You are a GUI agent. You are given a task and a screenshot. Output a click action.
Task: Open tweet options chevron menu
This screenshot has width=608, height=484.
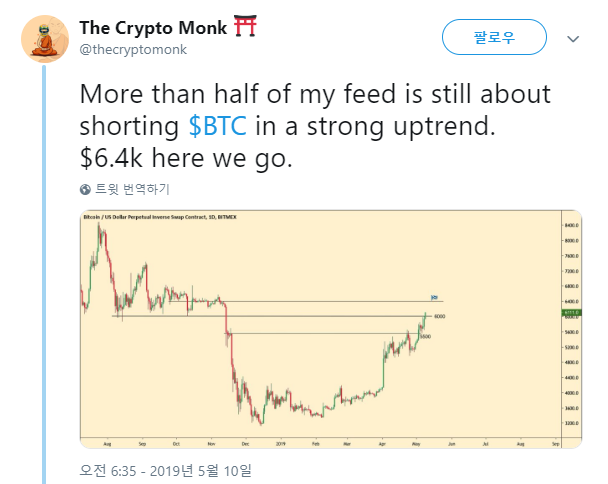pyautogui.click(x=573, y=39)
